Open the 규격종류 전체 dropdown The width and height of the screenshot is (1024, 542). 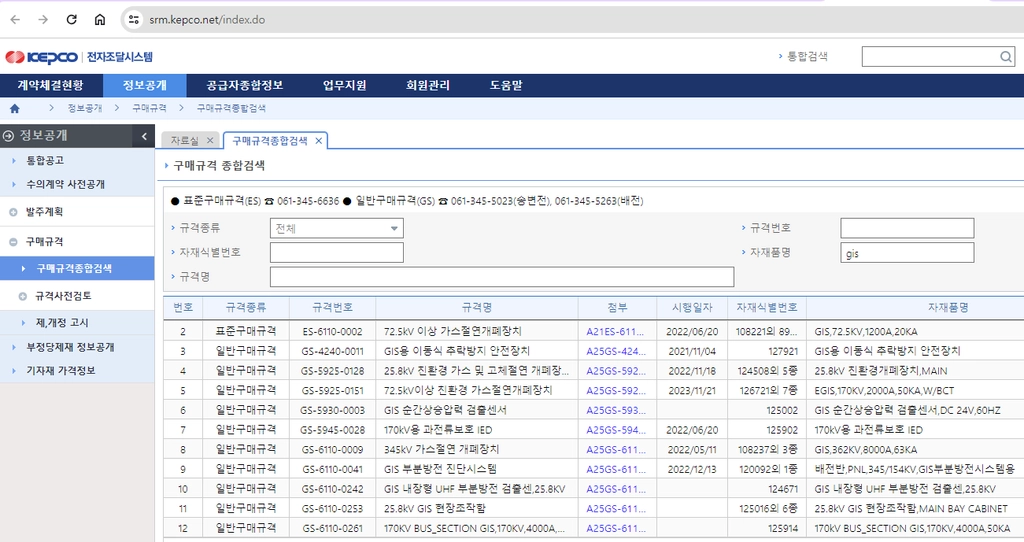[337, 229]
